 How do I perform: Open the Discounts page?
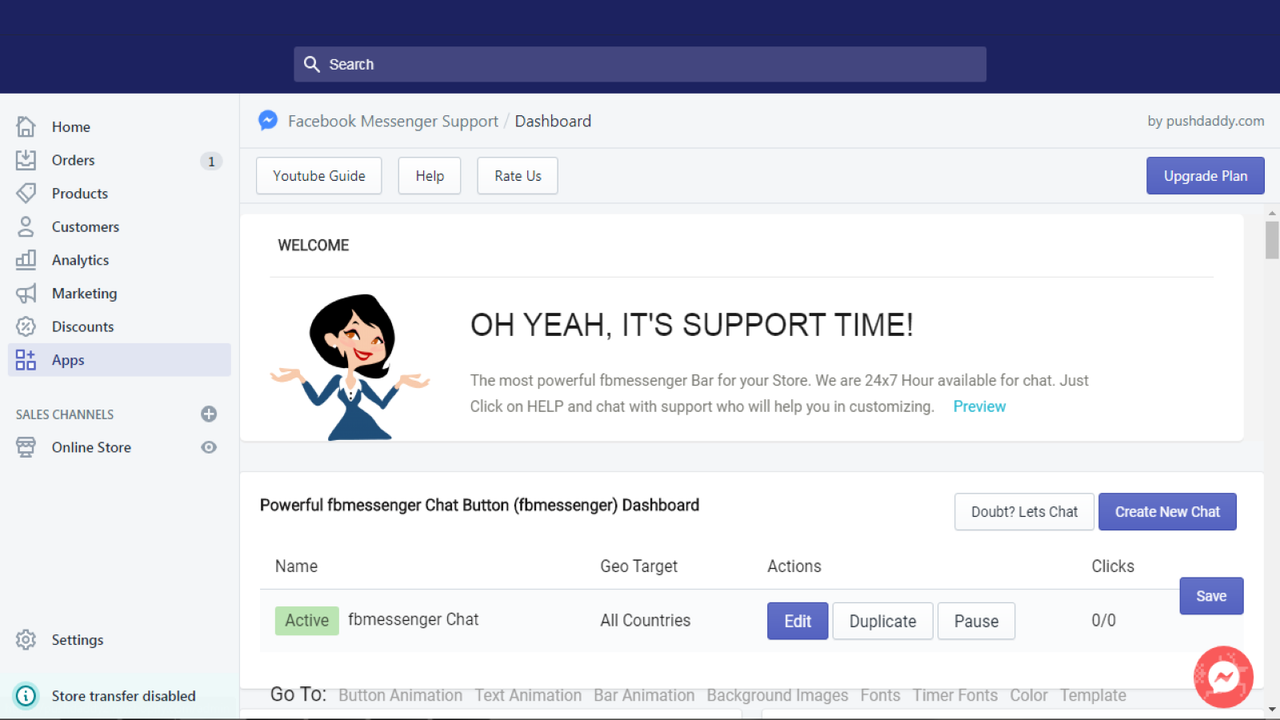coord(83,327)
